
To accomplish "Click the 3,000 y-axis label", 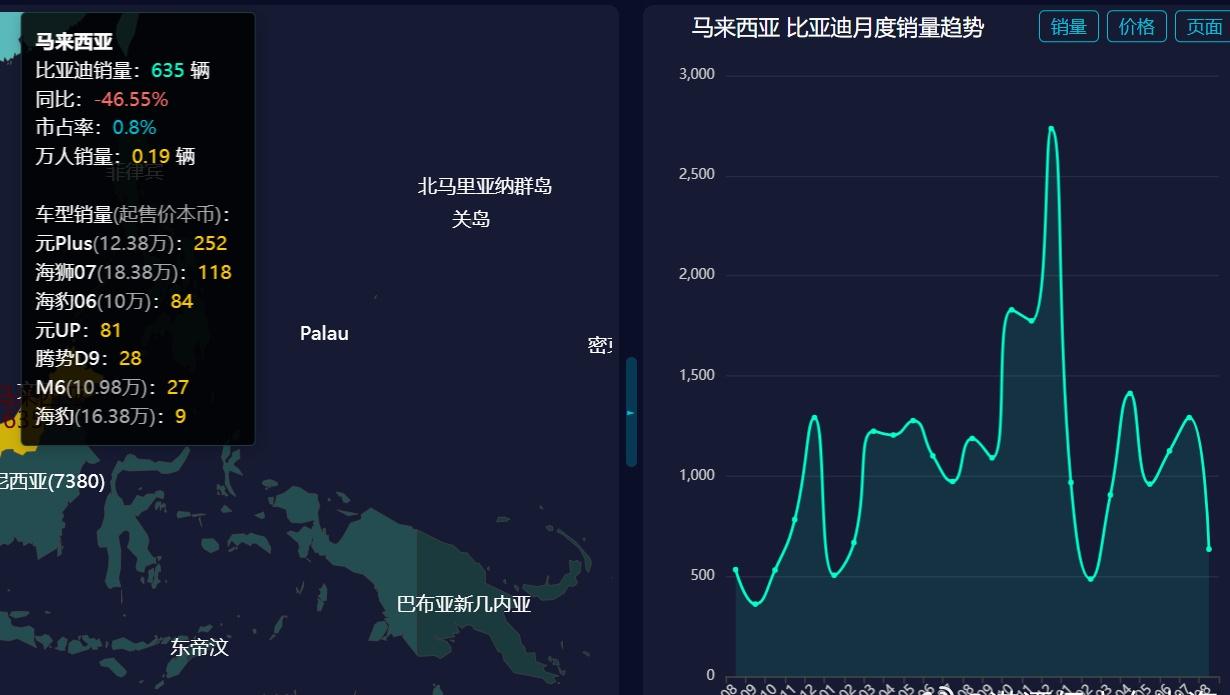I will 696,74.
